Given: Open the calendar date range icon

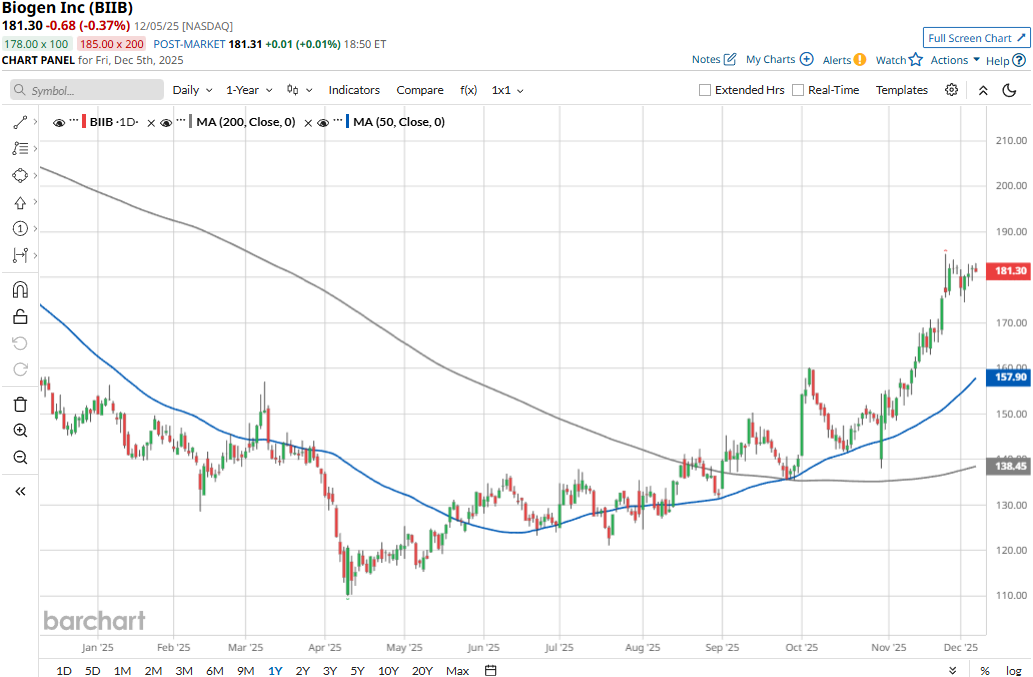Looking at the screenshot, I should 490,670.
